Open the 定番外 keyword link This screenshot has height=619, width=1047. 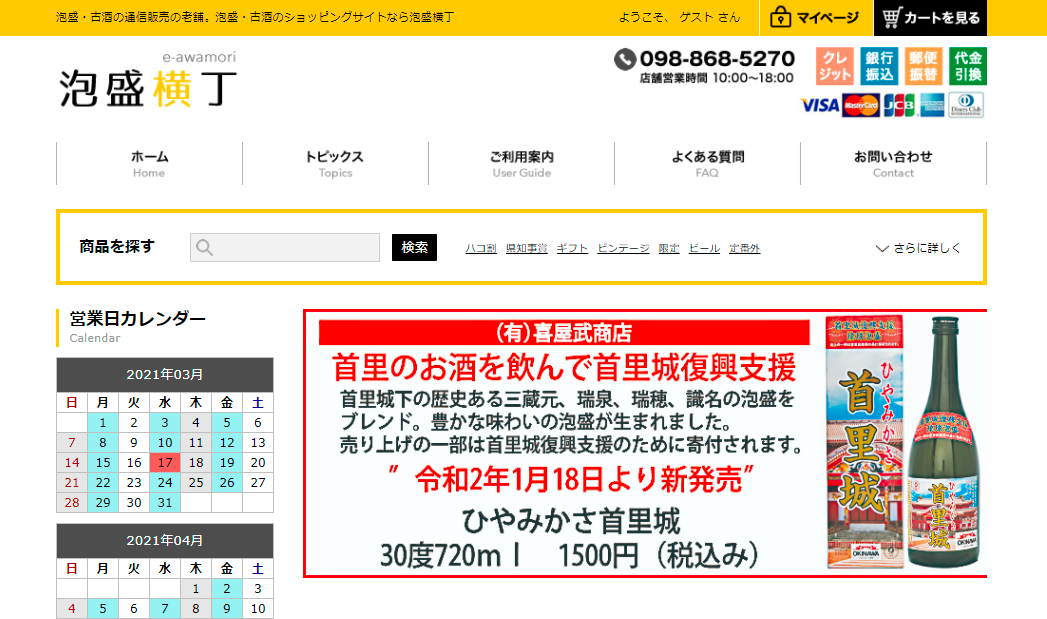745,248
